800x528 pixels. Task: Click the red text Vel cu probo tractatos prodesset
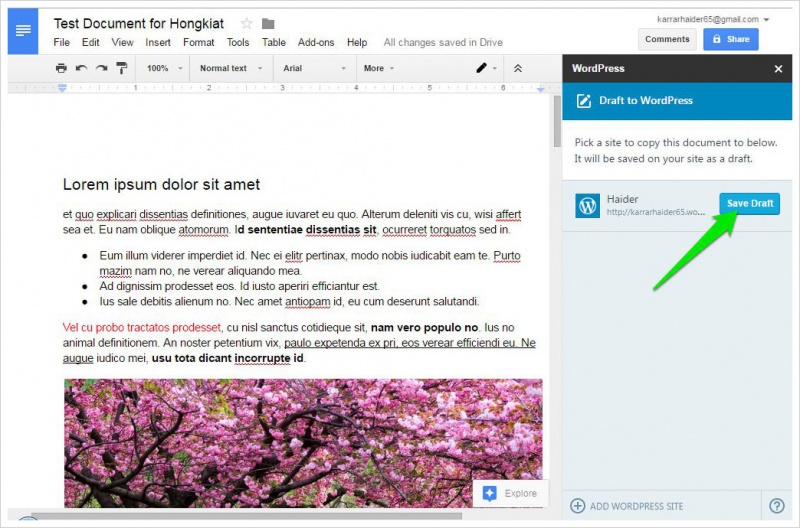click(x=142, y=328)
